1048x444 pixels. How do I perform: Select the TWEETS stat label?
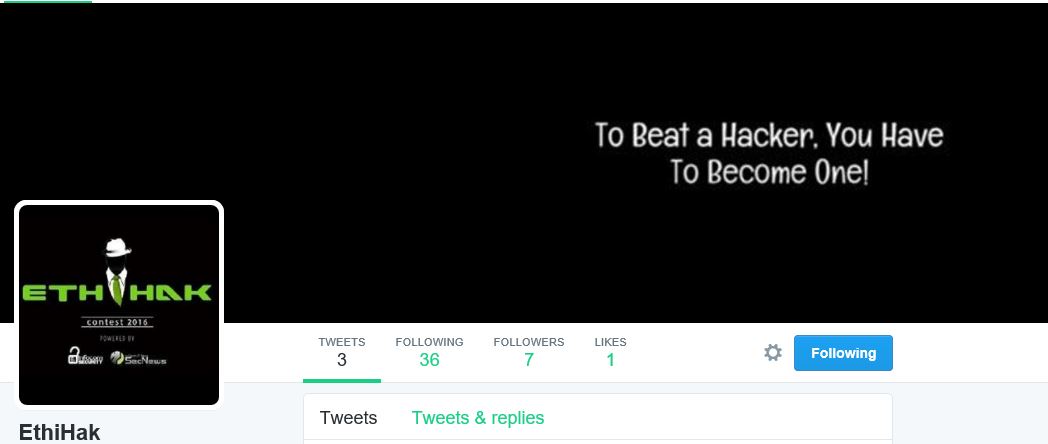point(342,342)
